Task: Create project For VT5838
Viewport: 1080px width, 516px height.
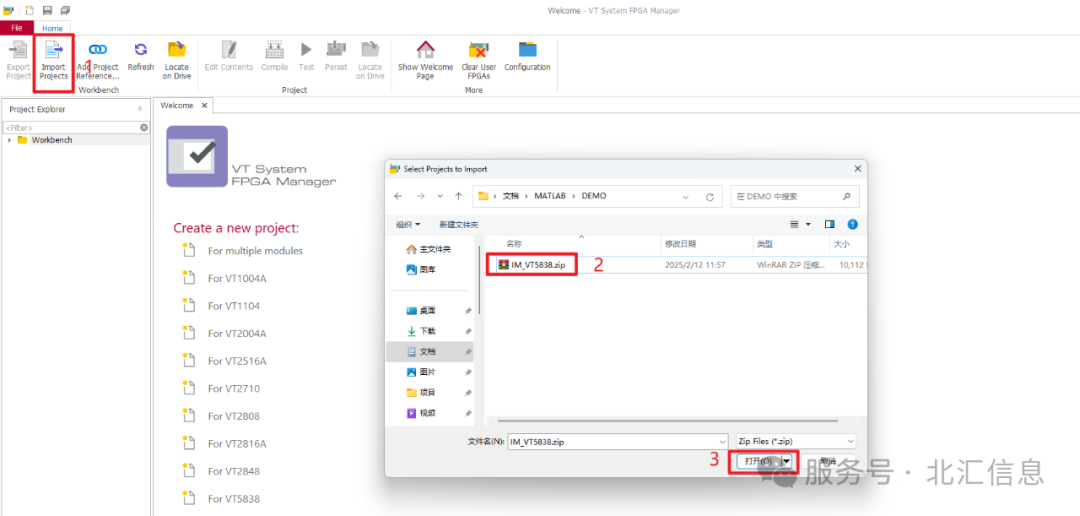Action: click(x=233, y=499)
